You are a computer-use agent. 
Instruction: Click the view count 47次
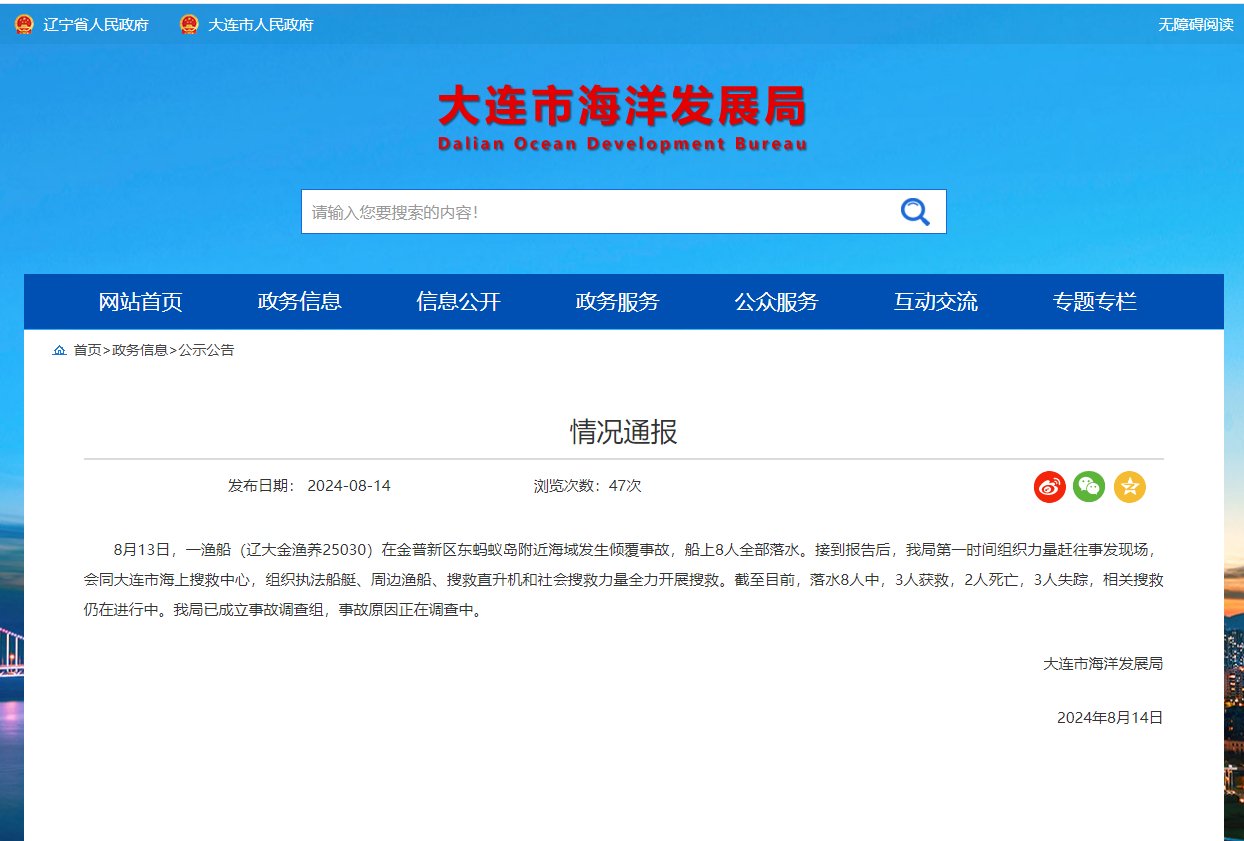click(x=625, y=486)
